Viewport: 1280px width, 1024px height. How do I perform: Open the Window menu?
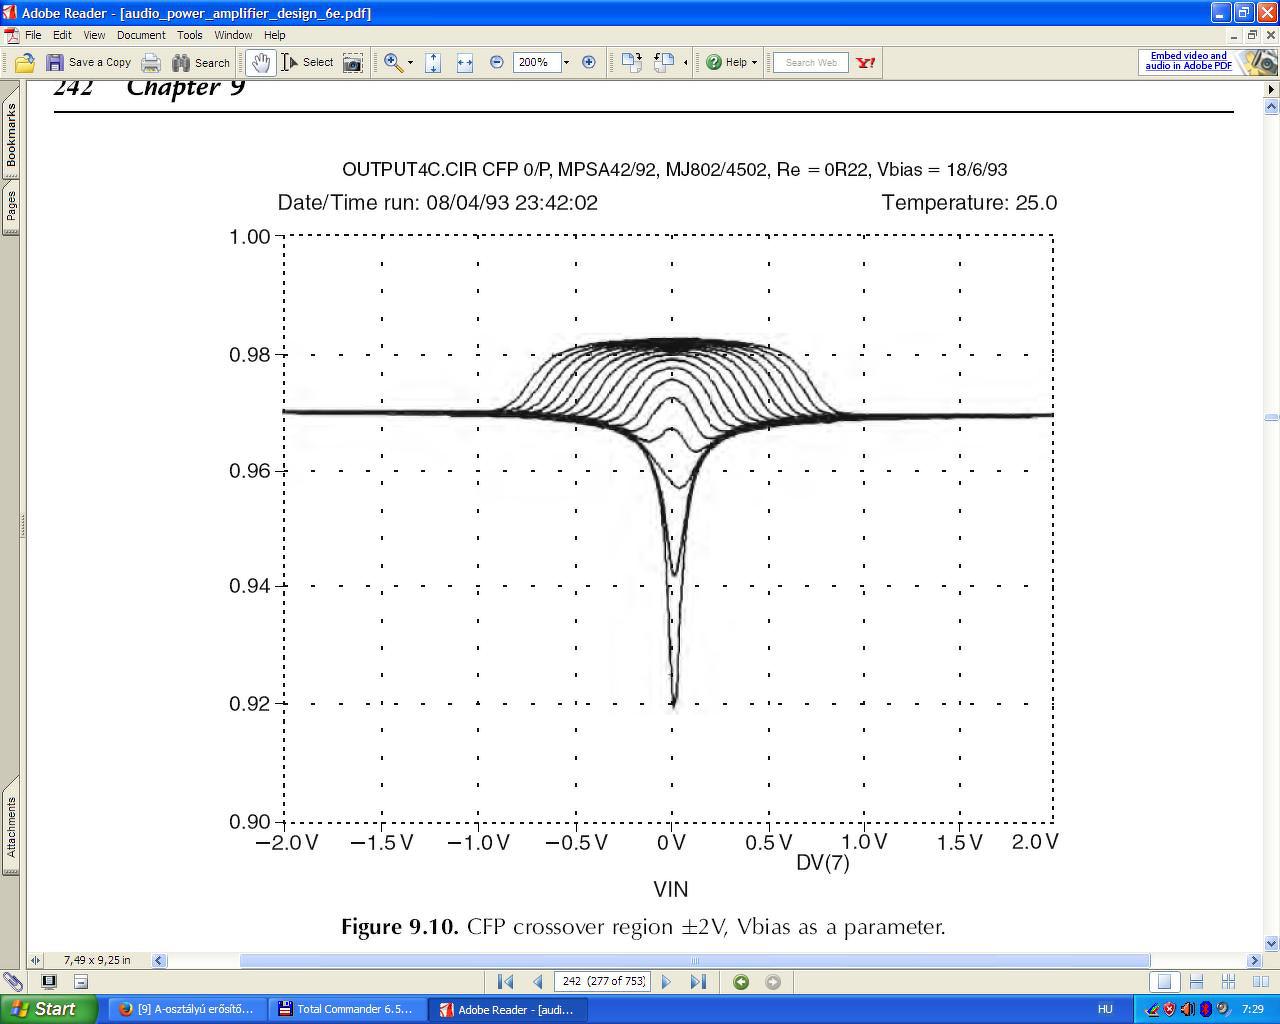coord(233,35)
